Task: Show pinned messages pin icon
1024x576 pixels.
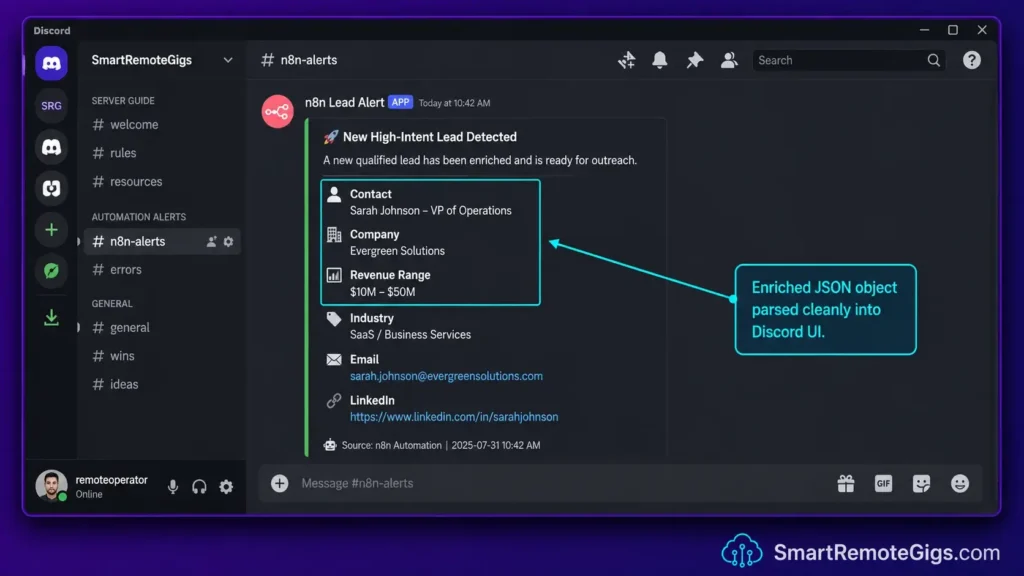Action: (x=694, y=60)
